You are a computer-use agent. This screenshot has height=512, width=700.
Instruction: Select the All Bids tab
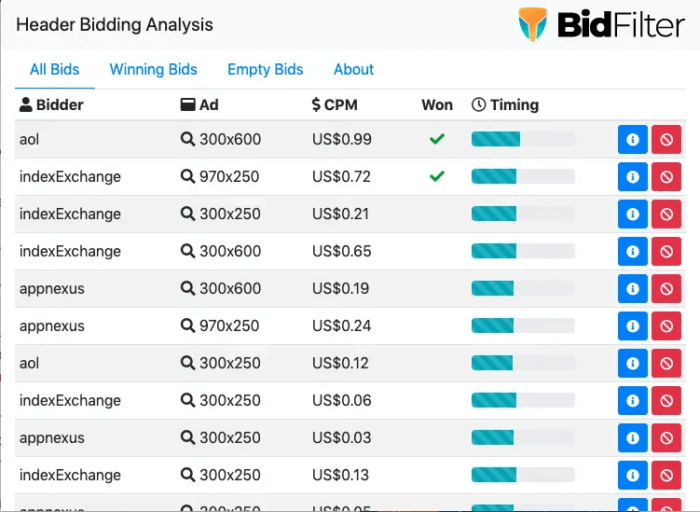pos(54,70)
